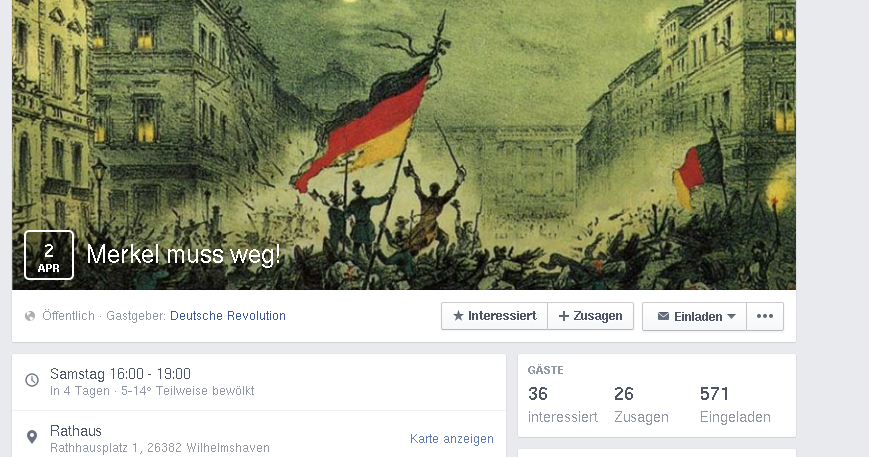Click the public globe icon
The height and width of the screenshot is (457, 869).
click(x=30, y=316)
